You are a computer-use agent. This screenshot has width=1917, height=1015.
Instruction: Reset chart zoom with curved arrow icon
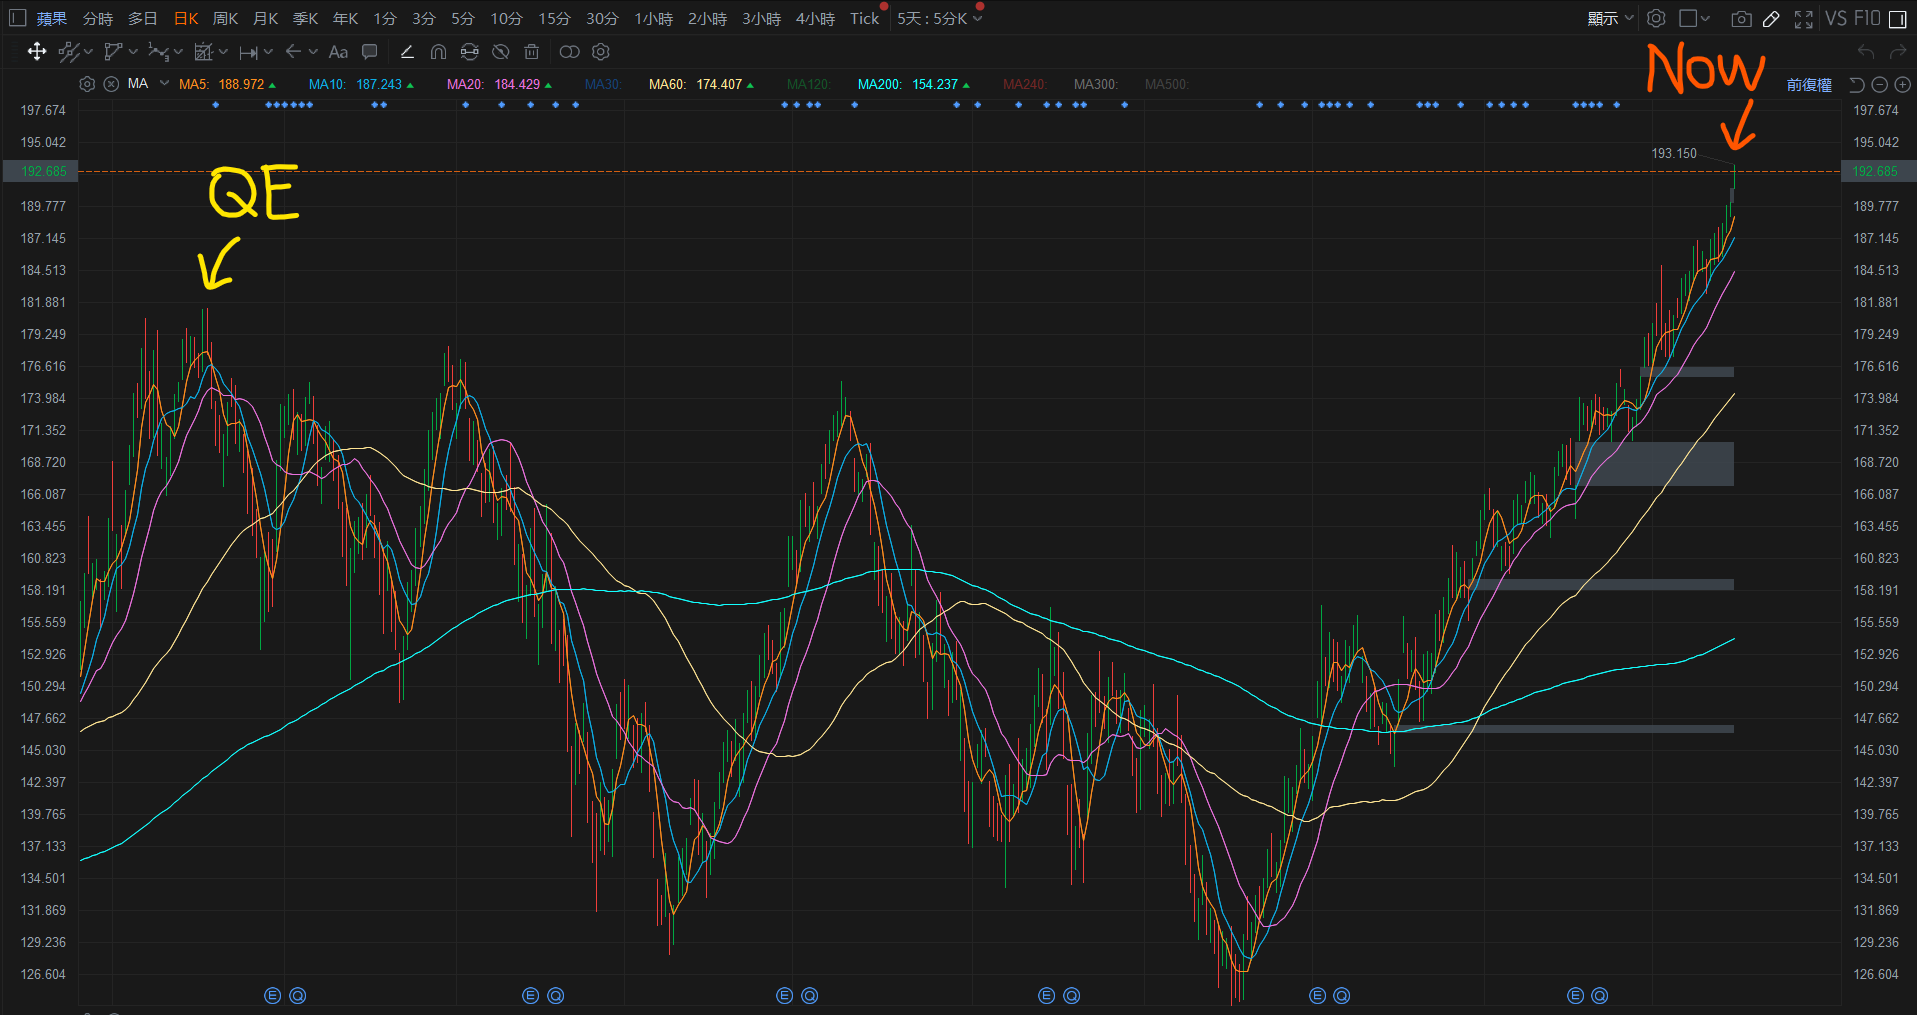(1857, 85)
